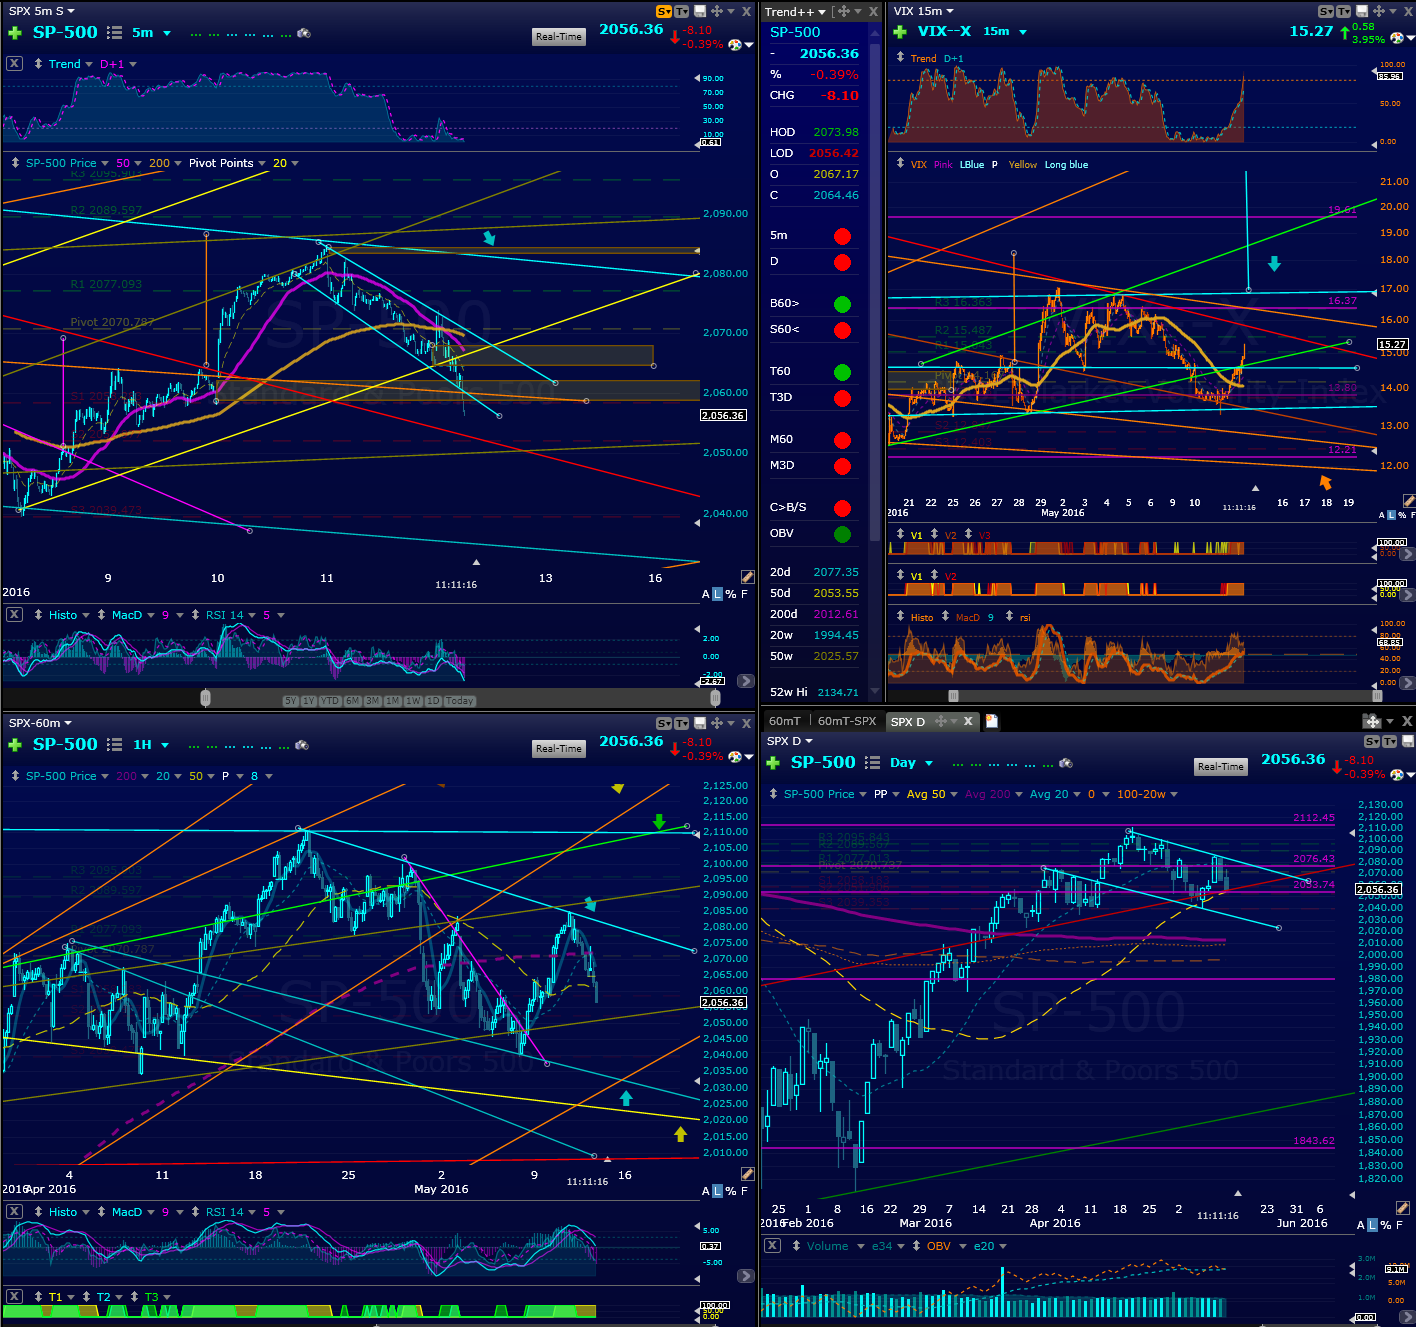Open color palette icon in SPX D chart
1416x1327 pixels.
pyautogui.click(x=1397, y=775)
